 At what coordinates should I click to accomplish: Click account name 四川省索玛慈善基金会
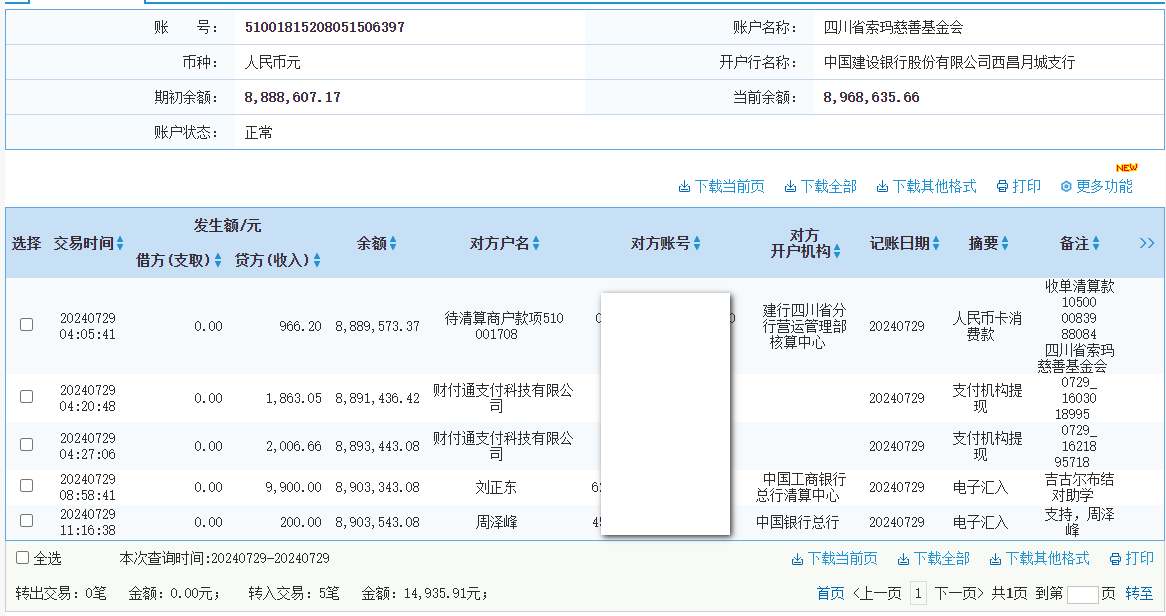[x=893, y=28]
